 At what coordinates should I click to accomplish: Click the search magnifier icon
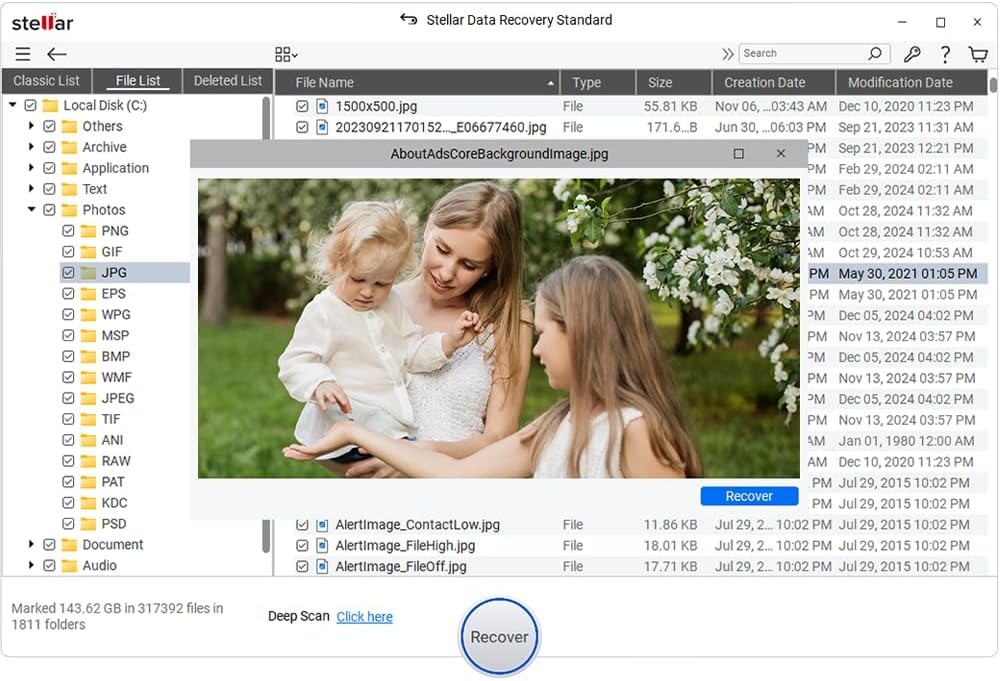(875, 53)
